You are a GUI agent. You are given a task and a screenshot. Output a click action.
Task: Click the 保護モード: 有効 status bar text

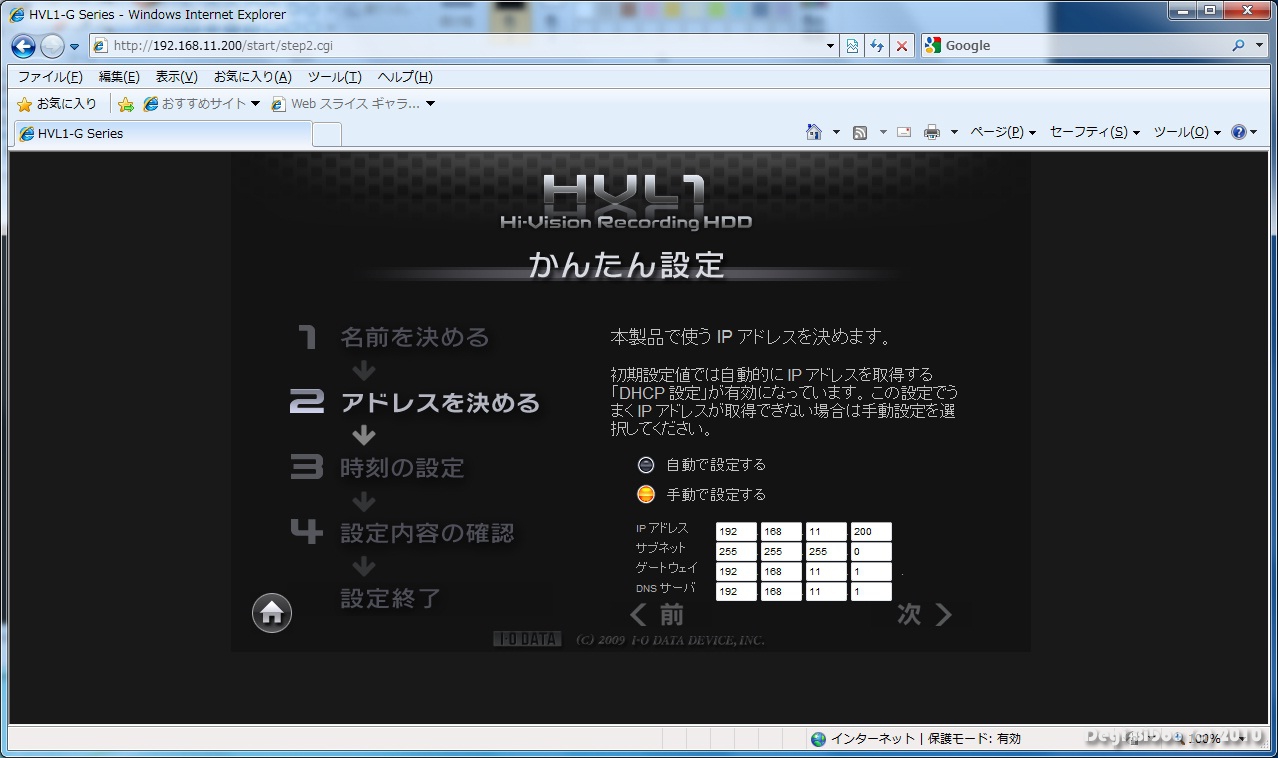[974, 739]
